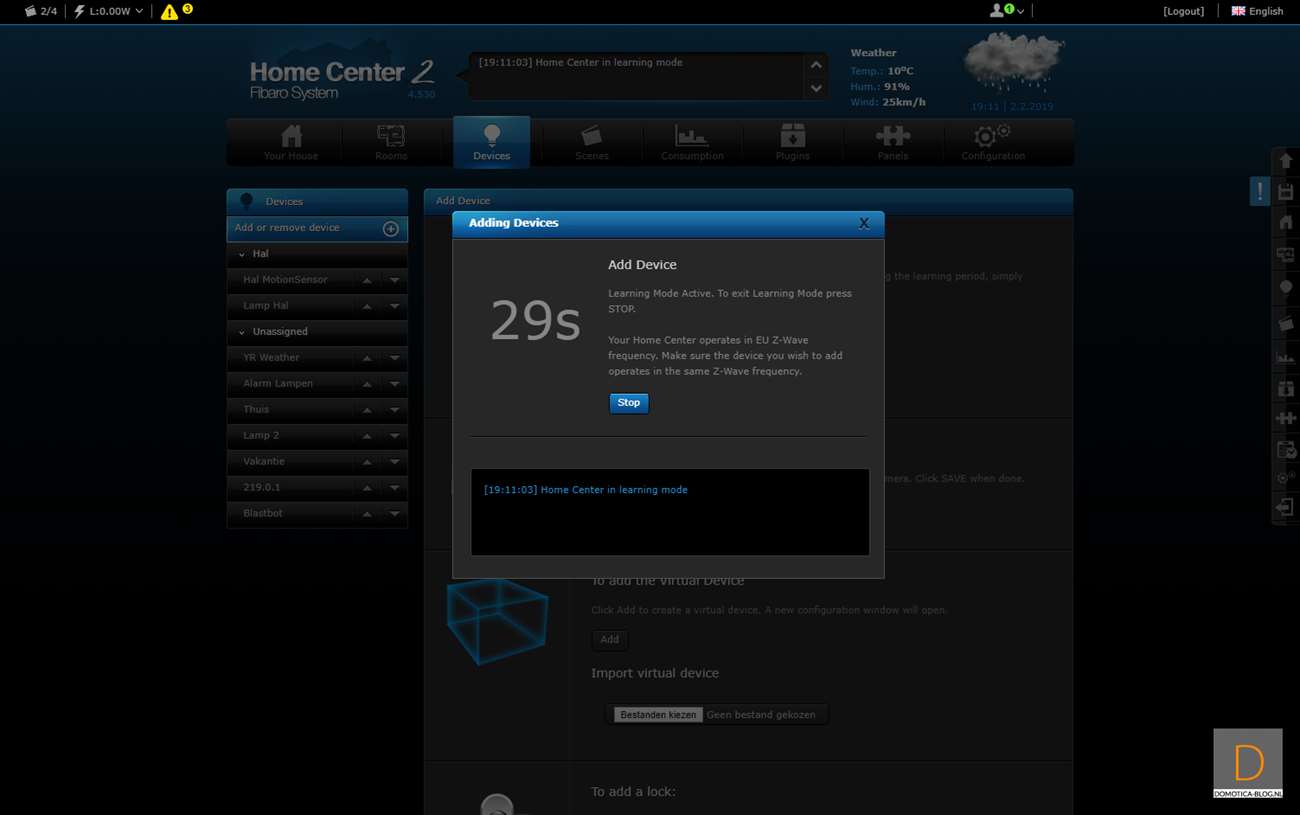Move YR Weather down in the list
The image size is (1300, 815).
(394, 358)
